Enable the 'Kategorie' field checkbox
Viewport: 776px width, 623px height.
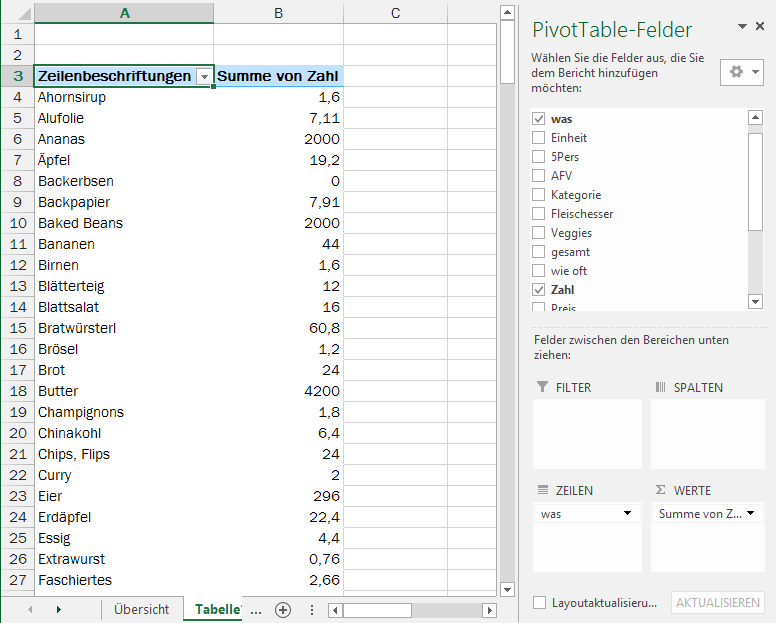[539, 195]
